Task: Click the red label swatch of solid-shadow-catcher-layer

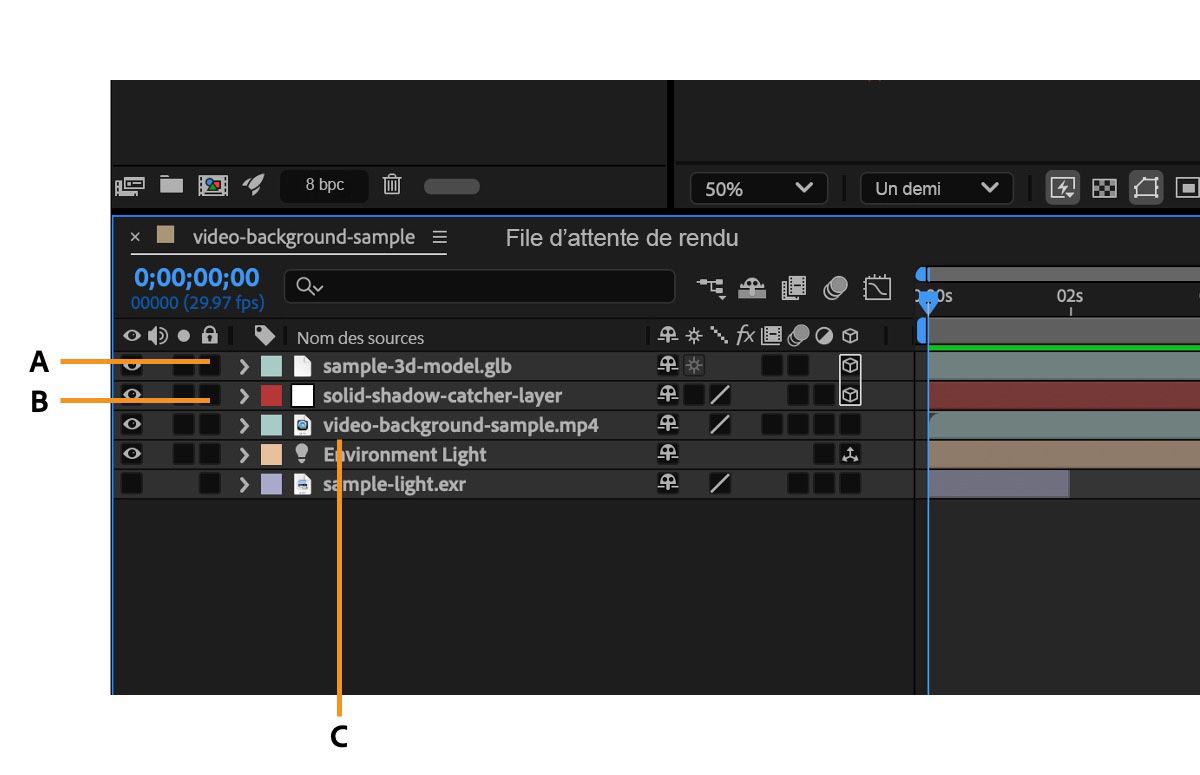Action: (x=270, y=394)
